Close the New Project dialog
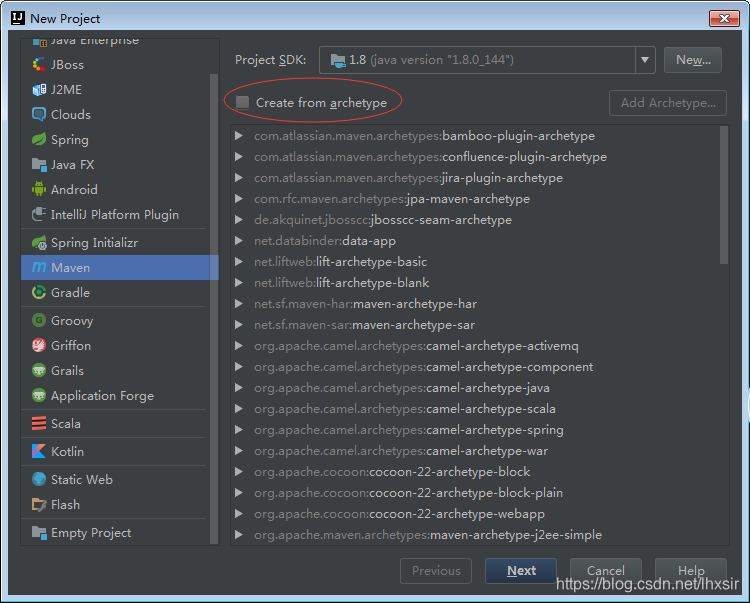The width and height of the screenshot is (750, 603). click(724, 18)
